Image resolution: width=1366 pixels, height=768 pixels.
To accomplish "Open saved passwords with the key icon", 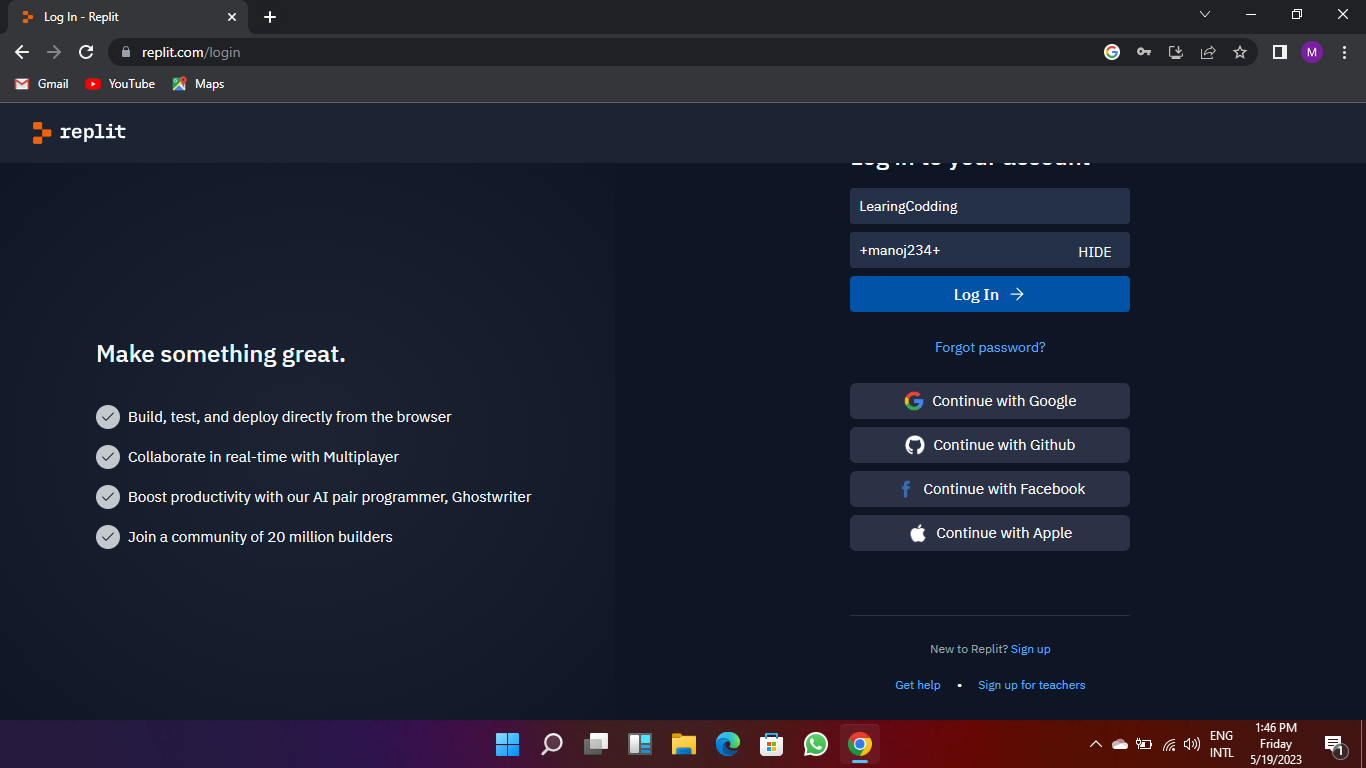I will (x=1144, y=52).
